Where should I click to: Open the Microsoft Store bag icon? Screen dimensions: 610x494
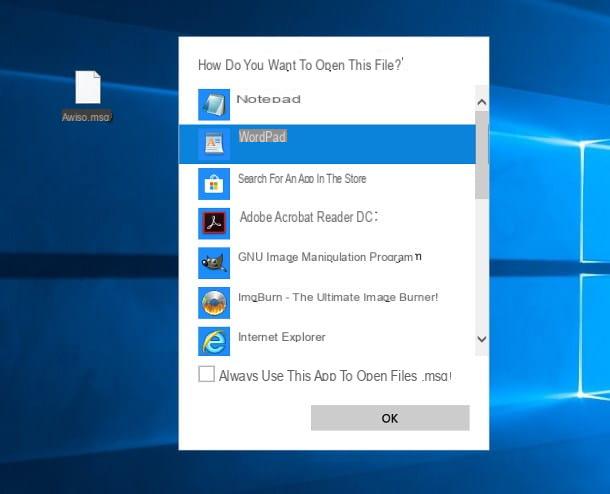click(x=214, y=184)
